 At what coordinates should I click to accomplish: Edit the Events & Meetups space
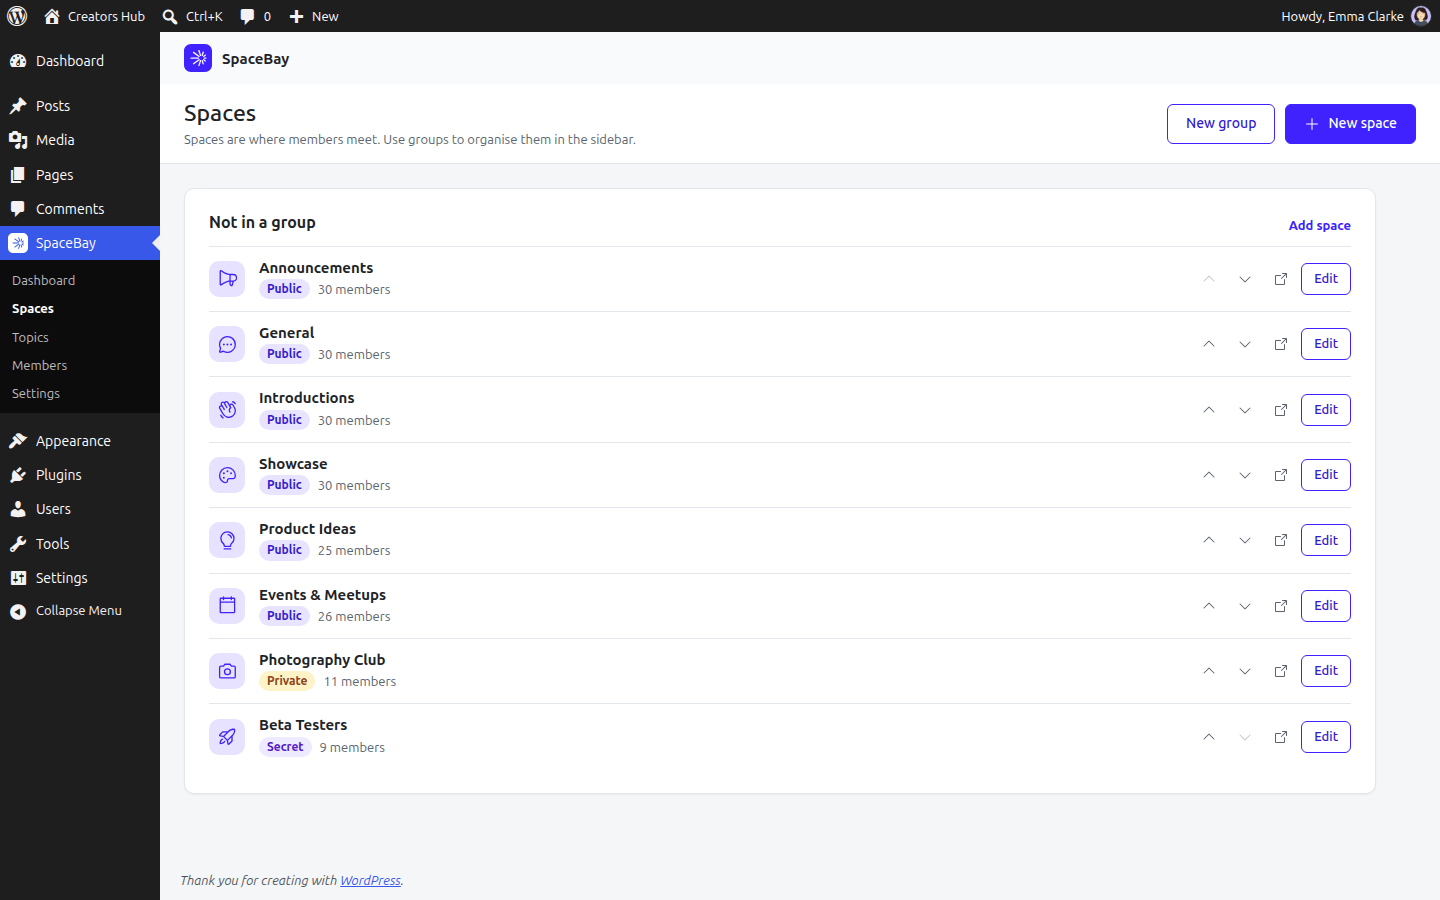(1326, 606)
